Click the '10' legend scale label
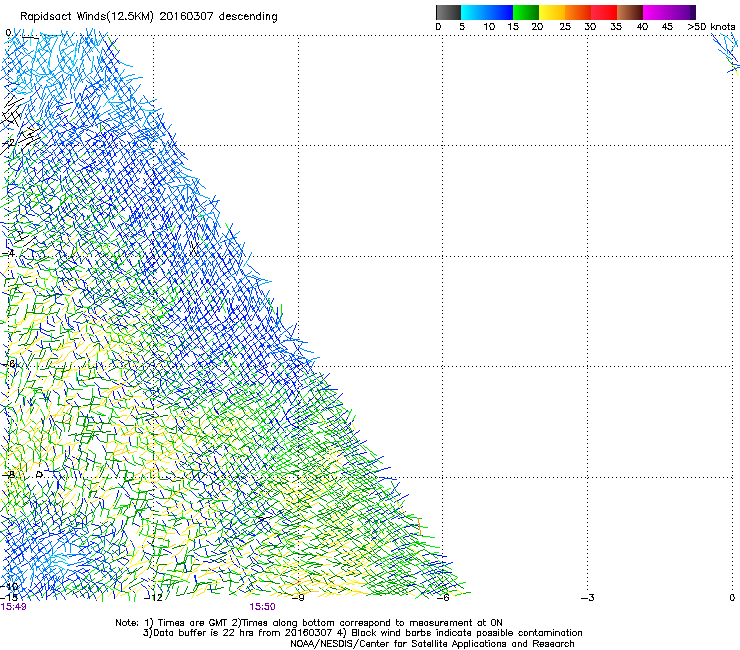This screenshot has height=650, width=740. pos(489,27)
